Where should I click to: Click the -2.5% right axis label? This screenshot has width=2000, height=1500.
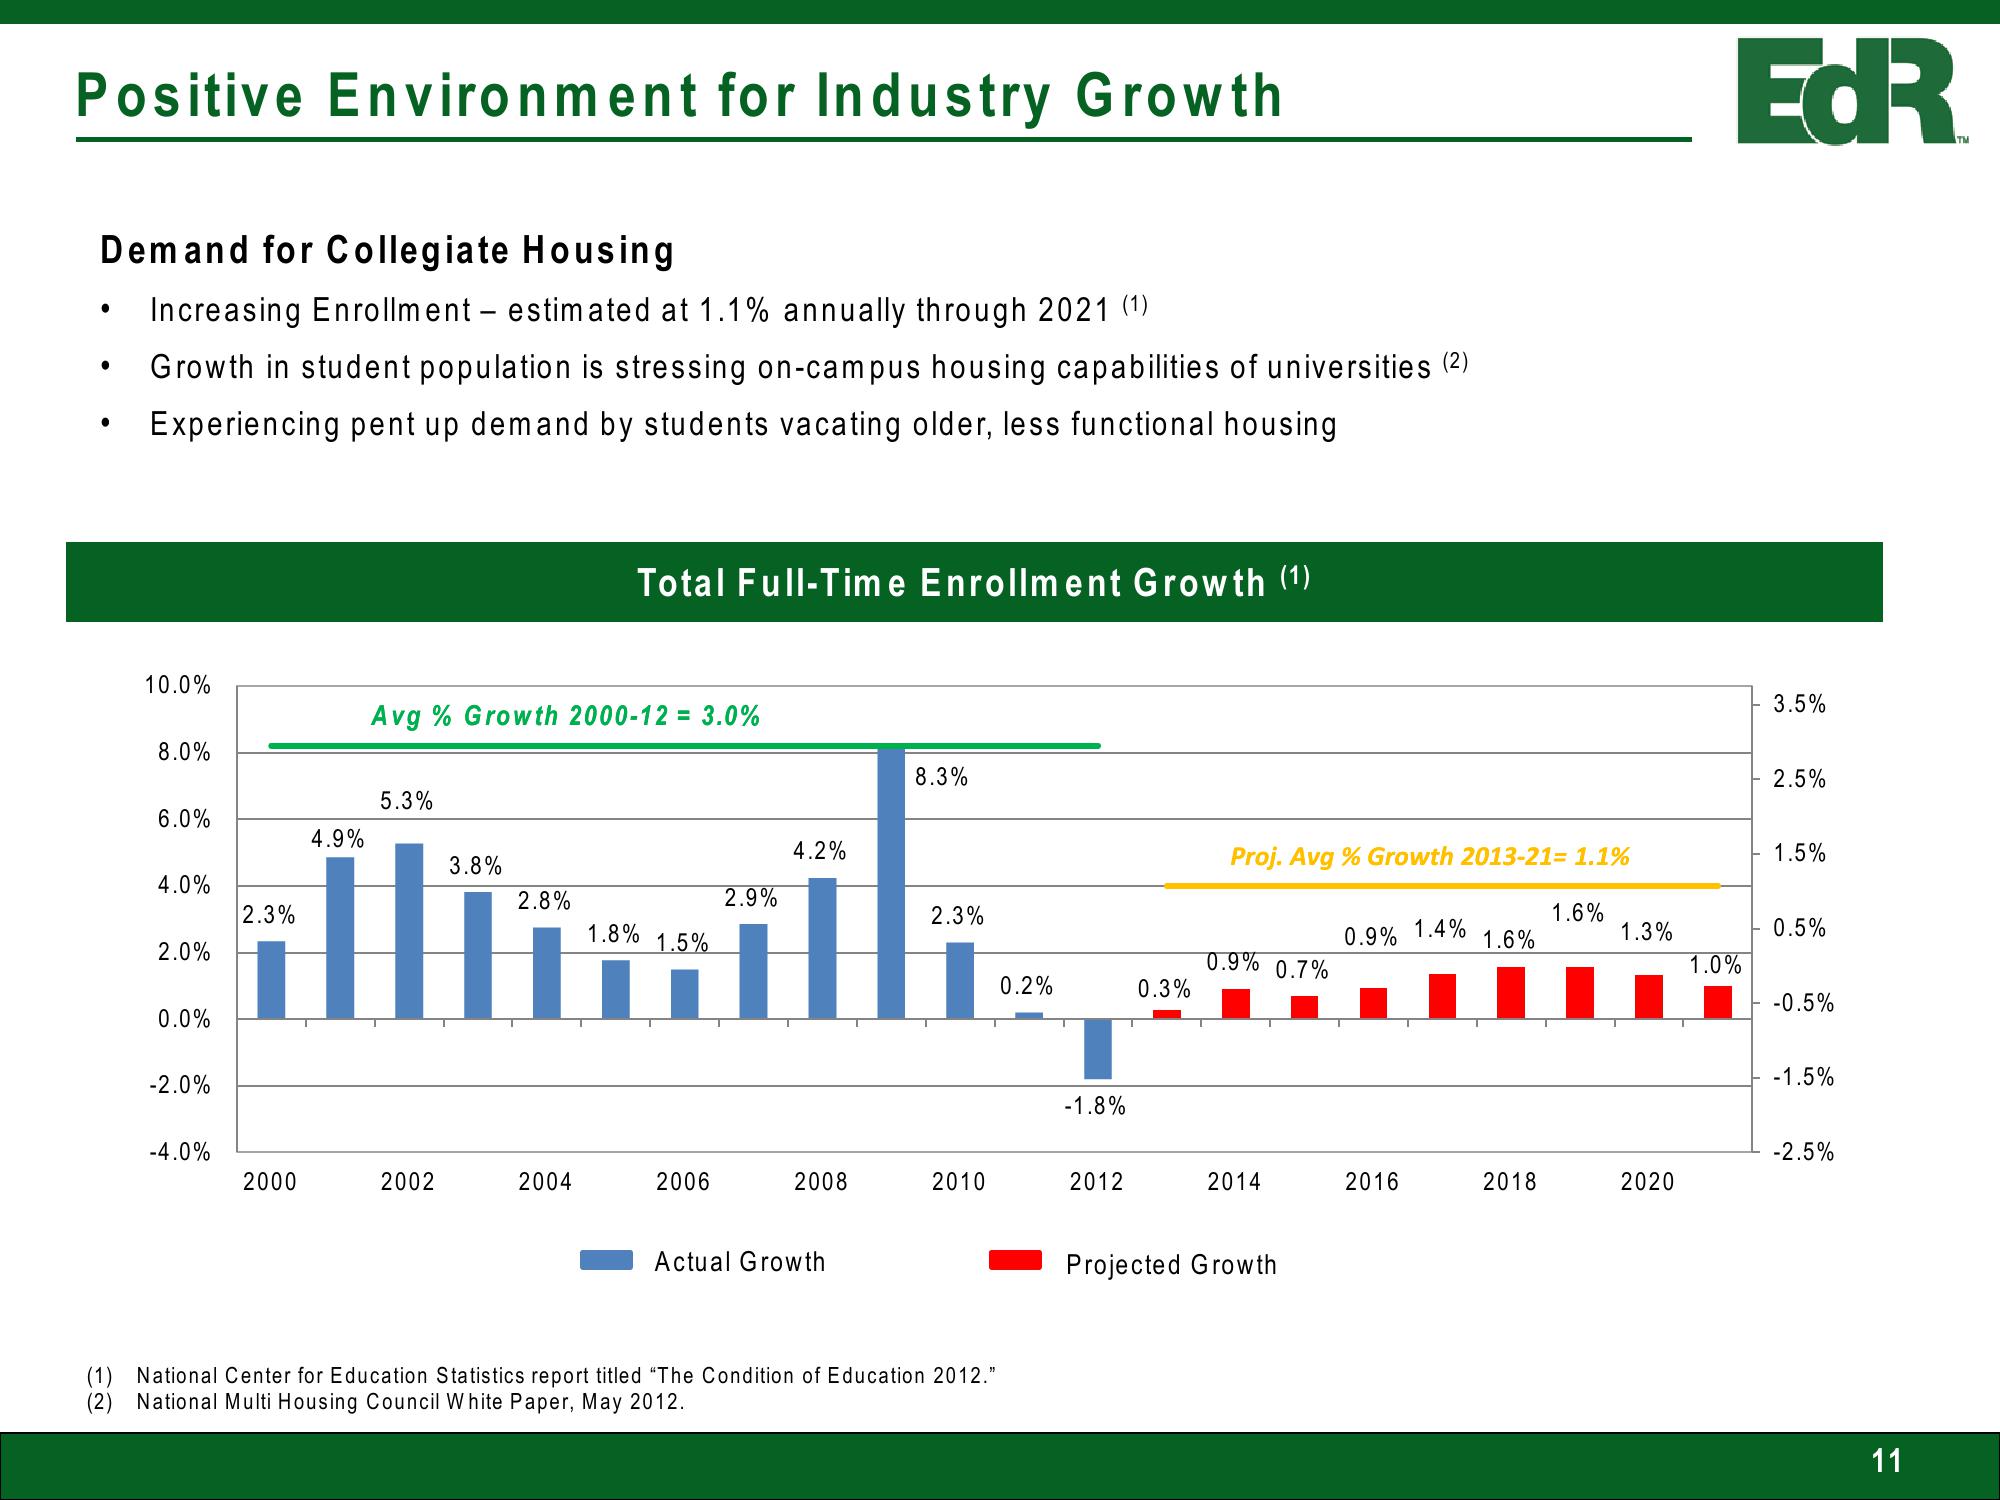pos(1804,1152)
